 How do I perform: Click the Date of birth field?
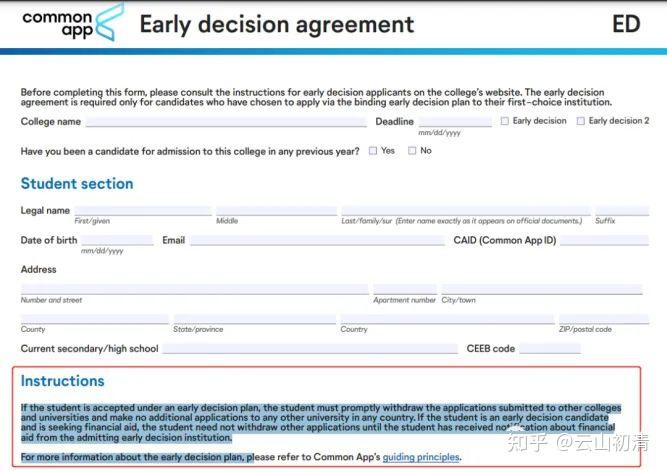[x=117, y=240]
